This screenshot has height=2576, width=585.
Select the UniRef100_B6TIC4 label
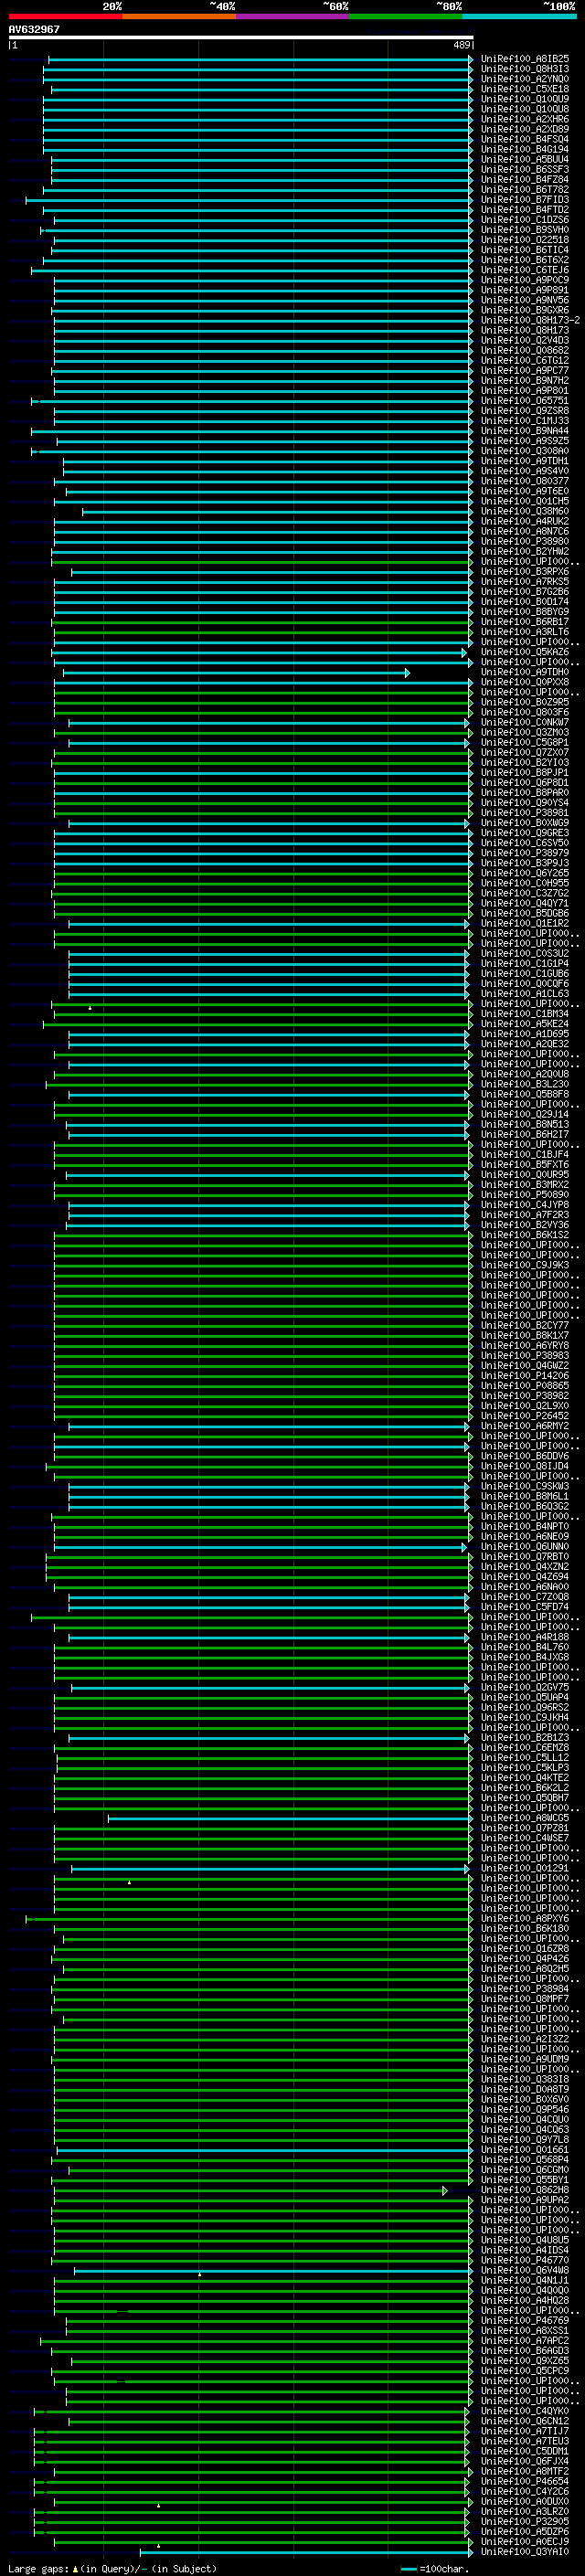point(524,250)
